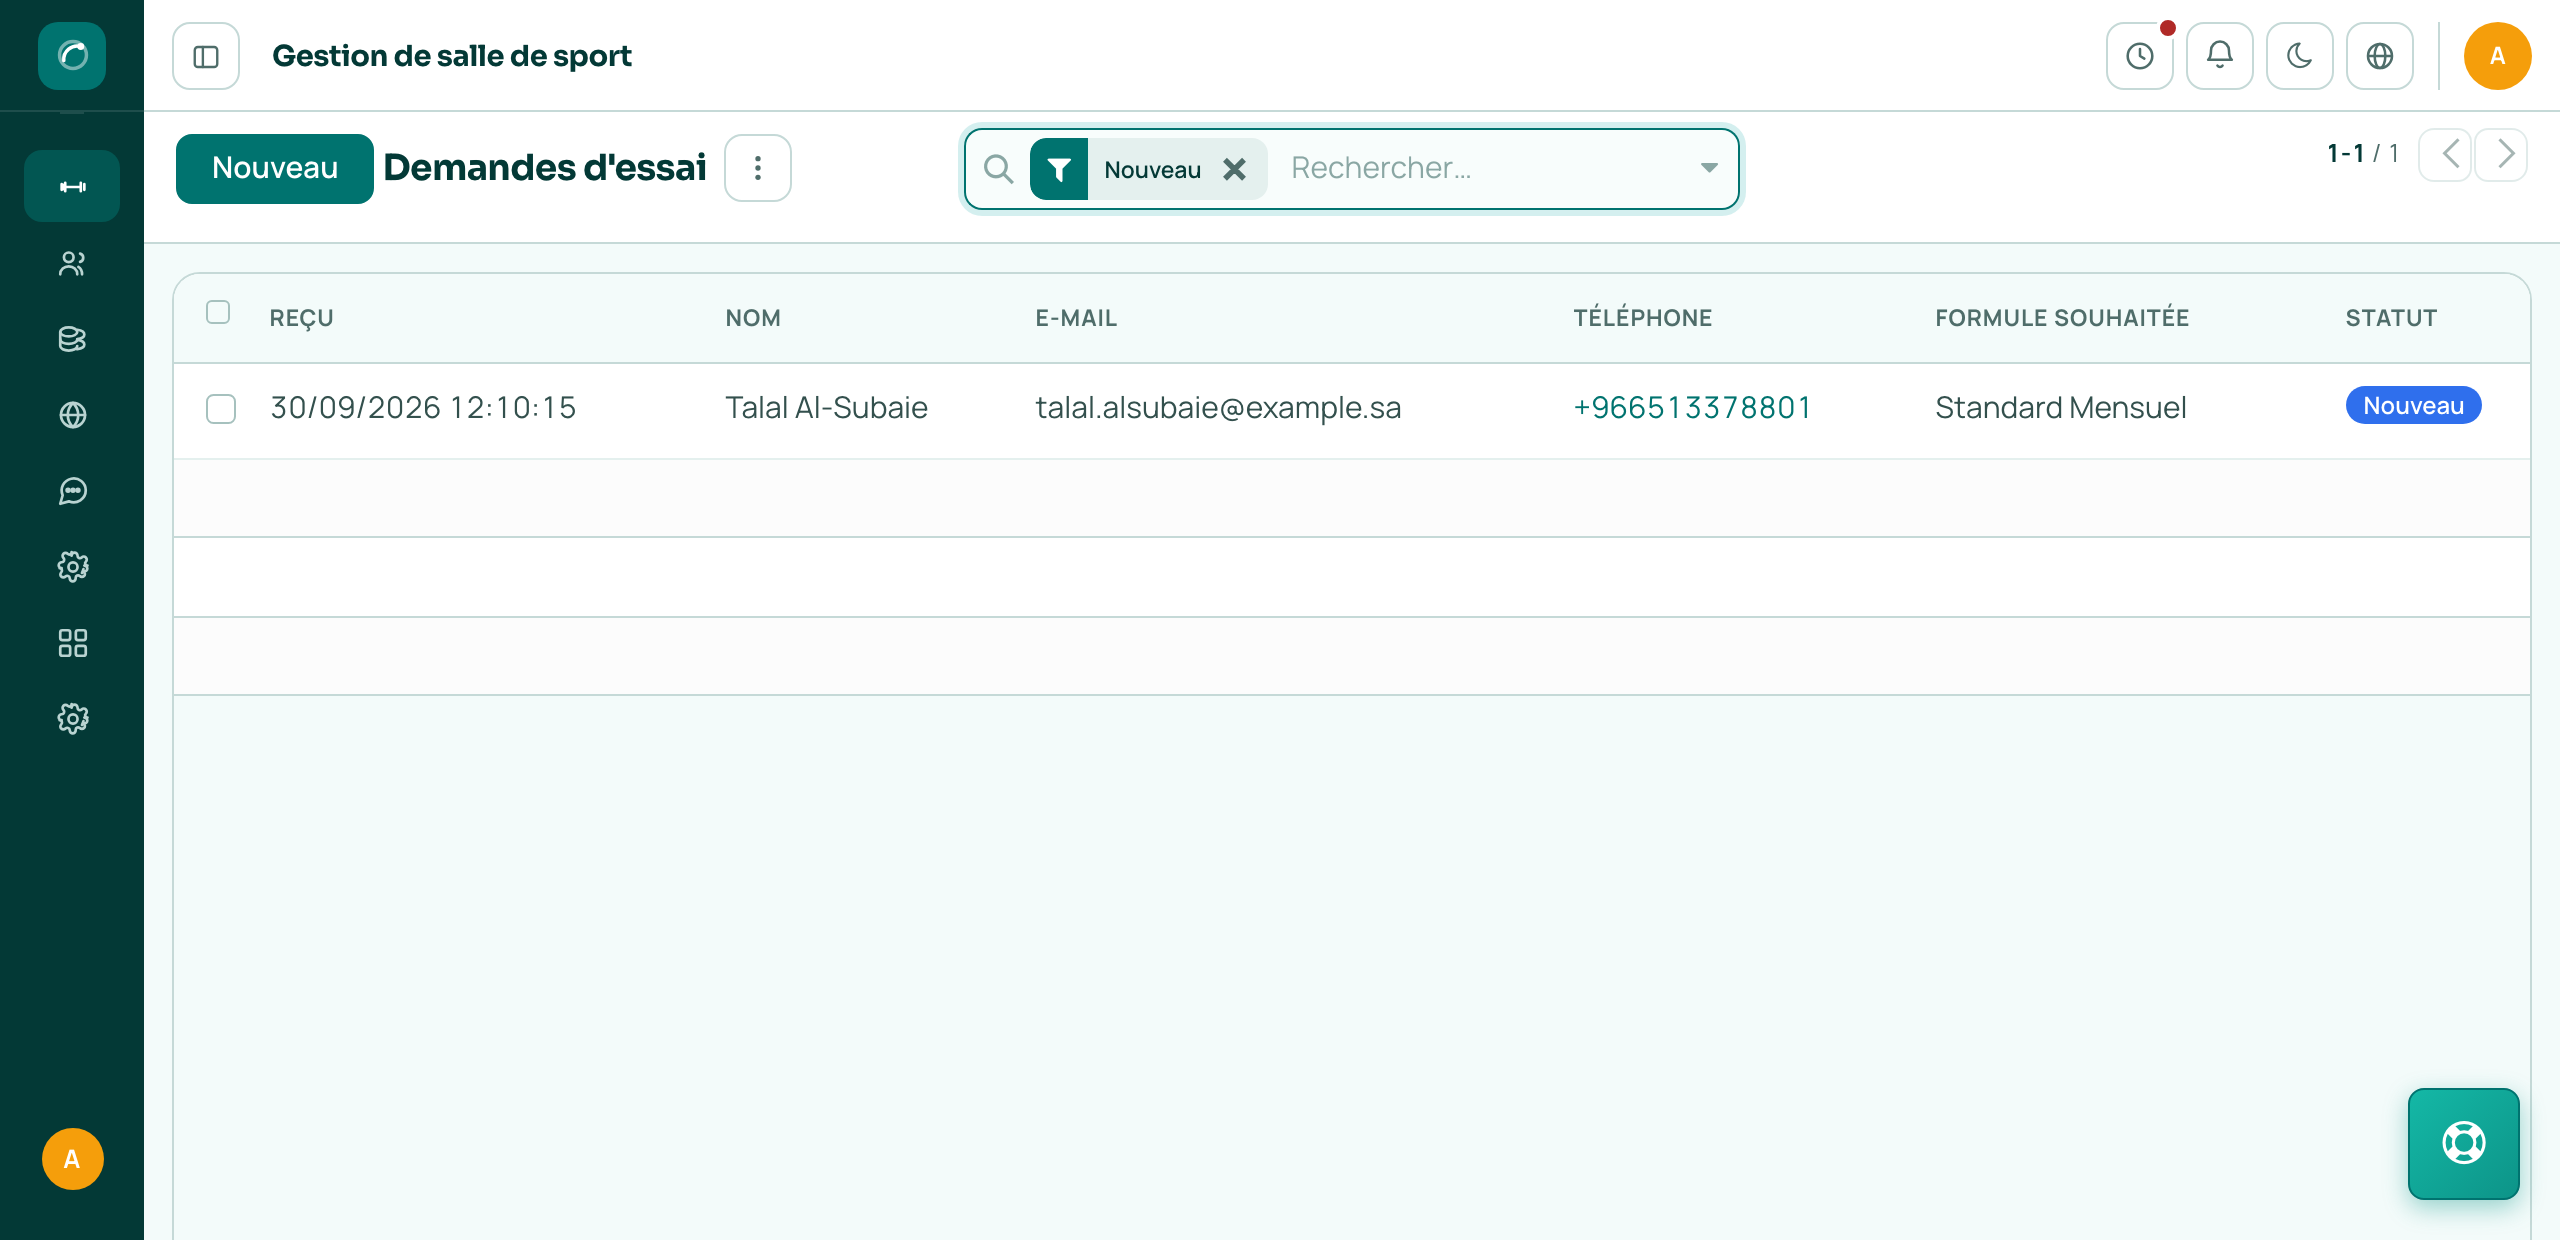Switch to dark mode with moon icon
Image resolution: width=2560 pixels, height=1240 pixels.
click(x=2300, y=56)
